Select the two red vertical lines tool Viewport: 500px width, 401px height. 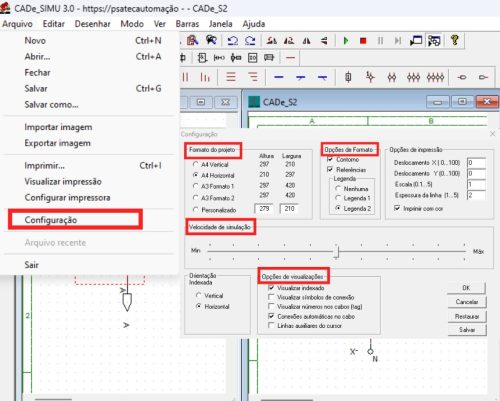[186, 77]
